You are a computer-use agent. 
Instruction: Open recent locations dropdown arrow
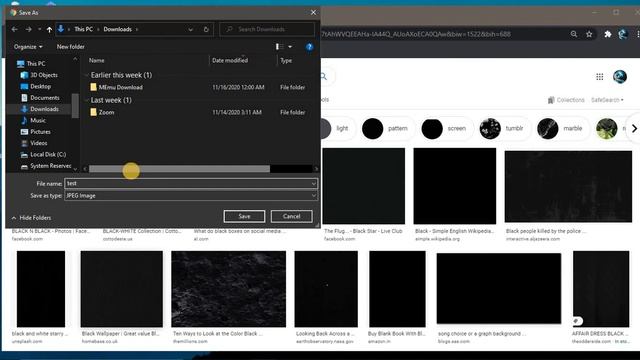39,29
